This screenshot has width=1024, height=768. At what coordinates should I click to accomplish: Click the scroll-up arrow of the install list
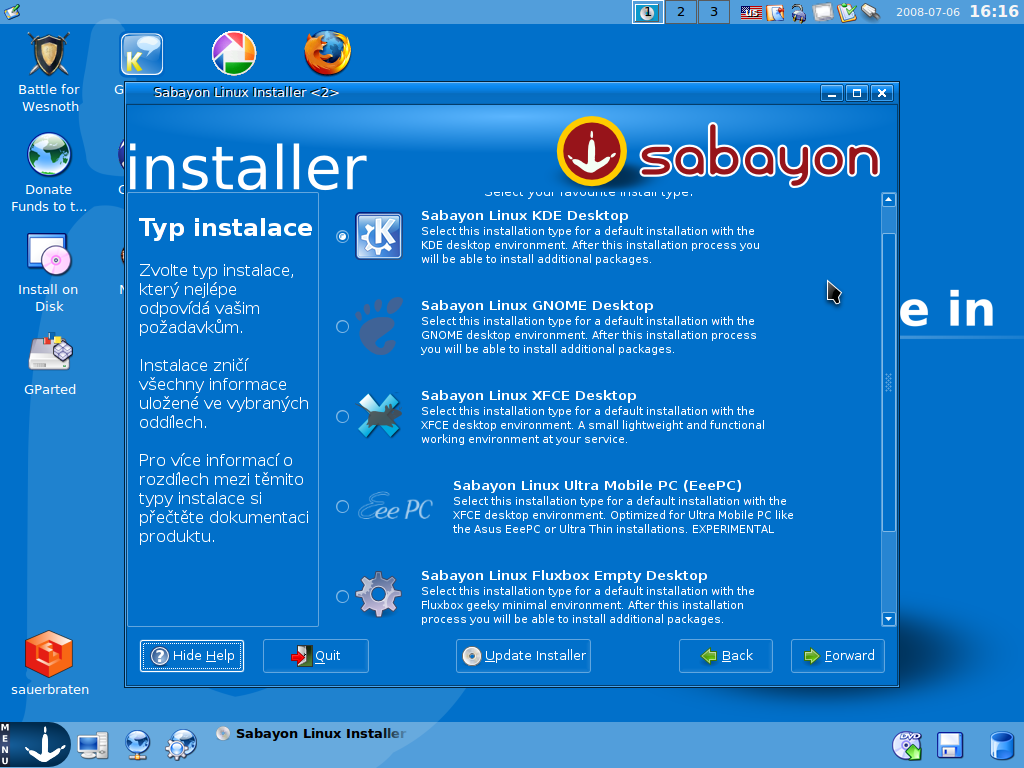(888, 200)
